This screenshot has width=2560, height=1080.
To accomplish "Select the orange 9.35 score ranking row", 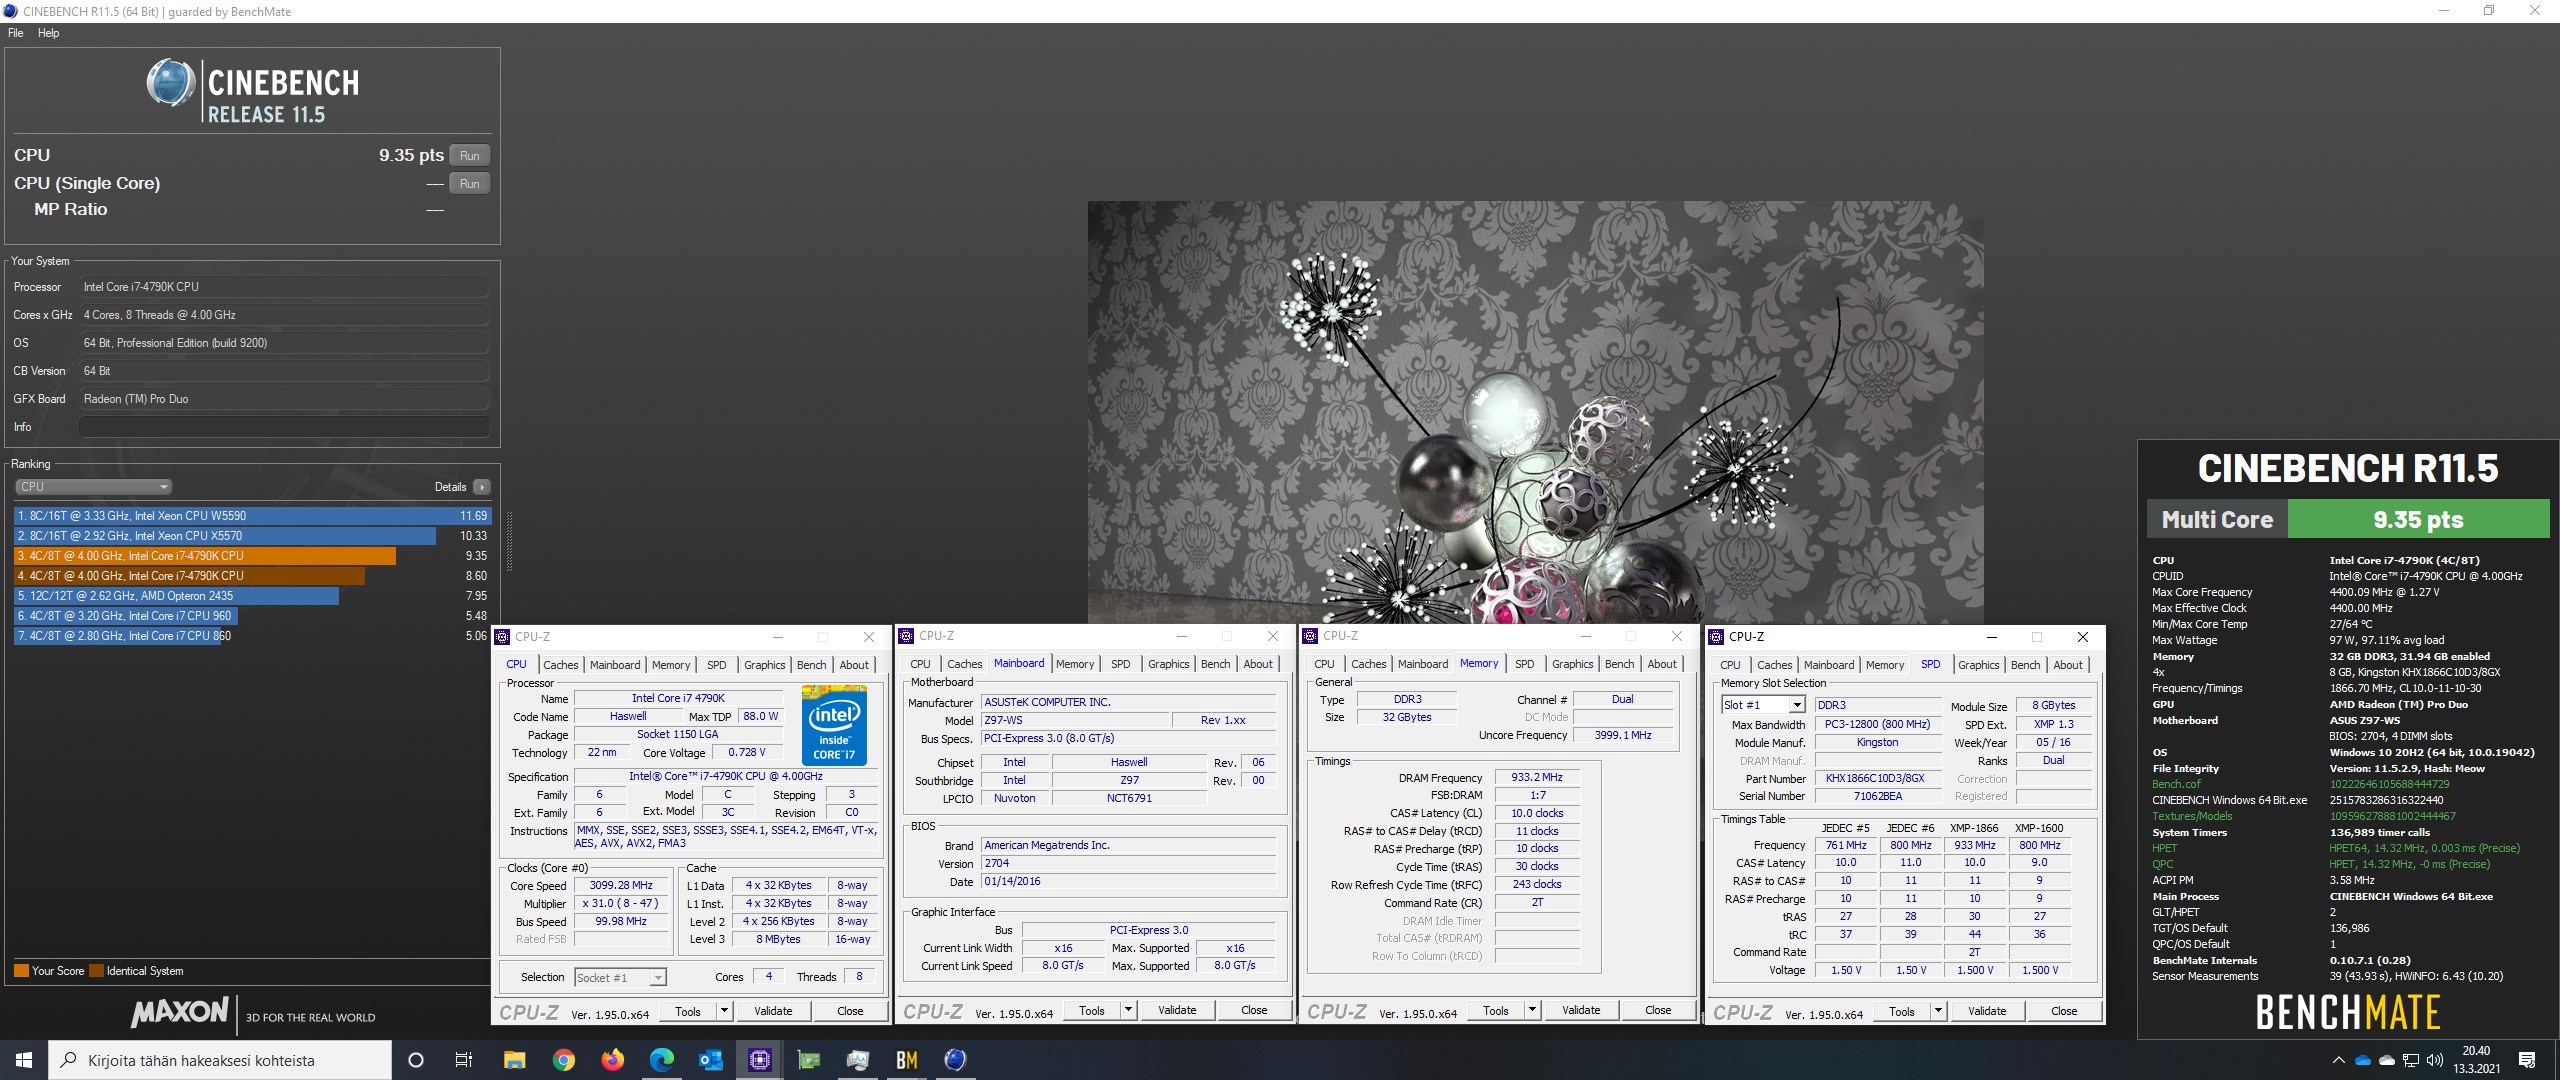I will click(252, 556).
